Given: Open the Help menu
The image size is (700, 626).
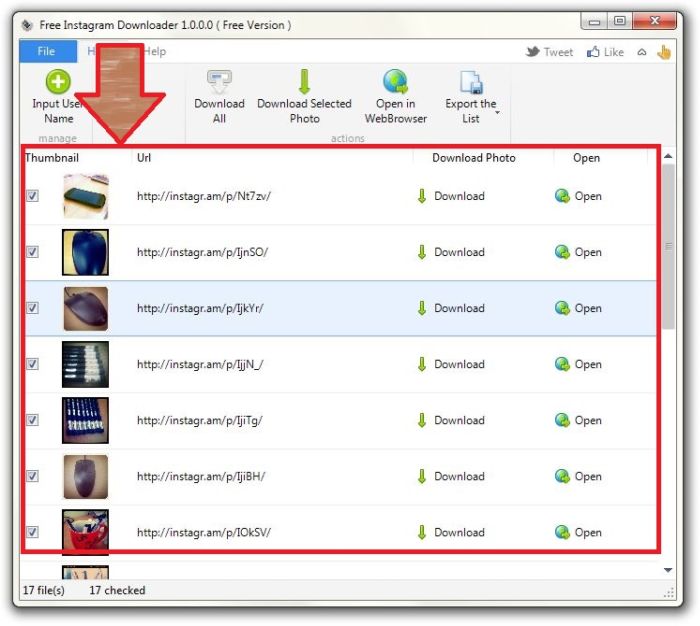Looking at the screenshot, I should click(154, 51).
